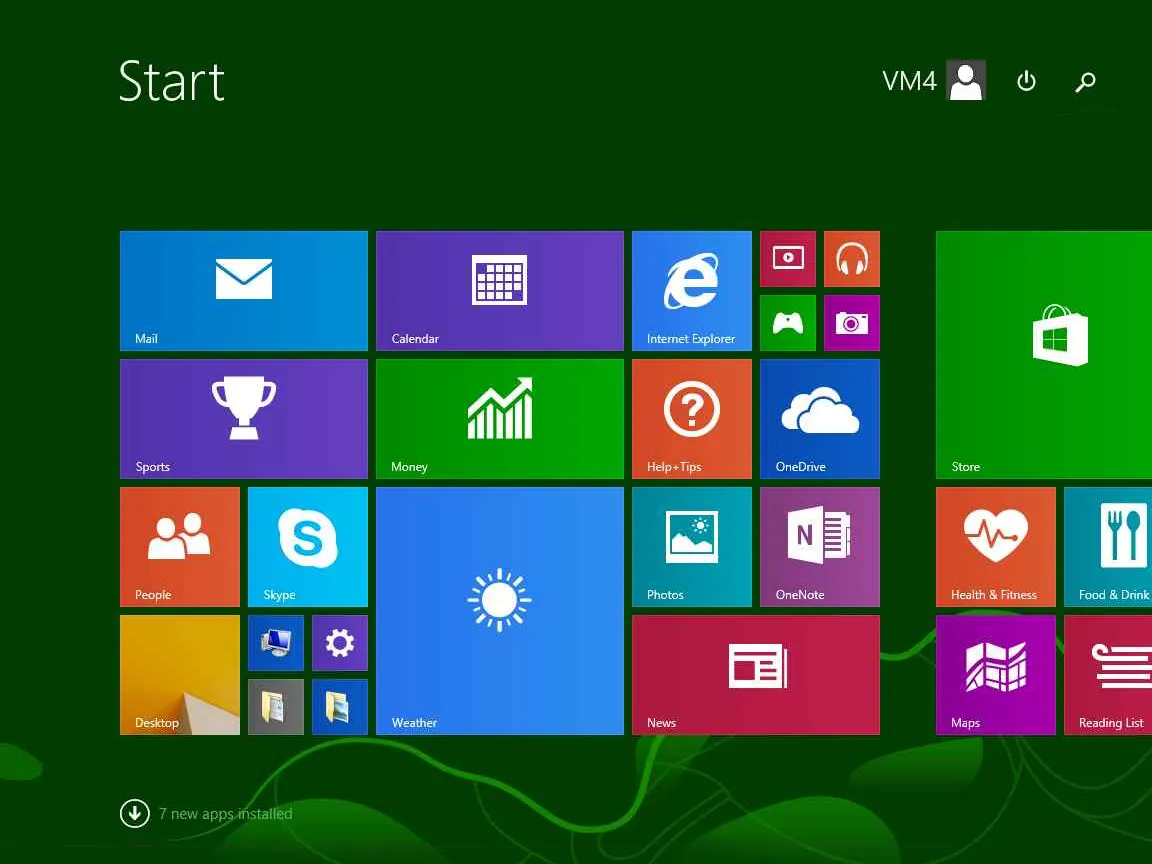Open the OneDrive cloud tile
Screen dimensions: 1152x864
pos(820,419)
